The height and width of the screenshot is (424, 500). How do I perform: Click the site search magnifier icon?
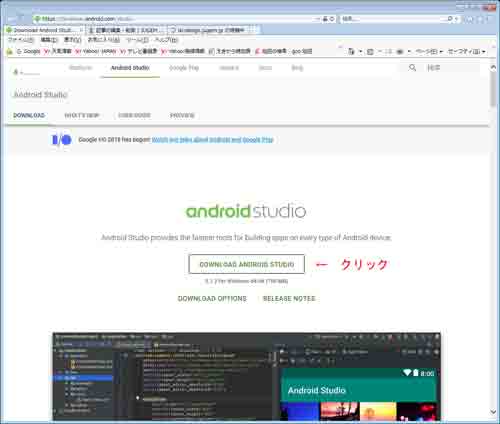pyautogui.click(x=412, y=68)
